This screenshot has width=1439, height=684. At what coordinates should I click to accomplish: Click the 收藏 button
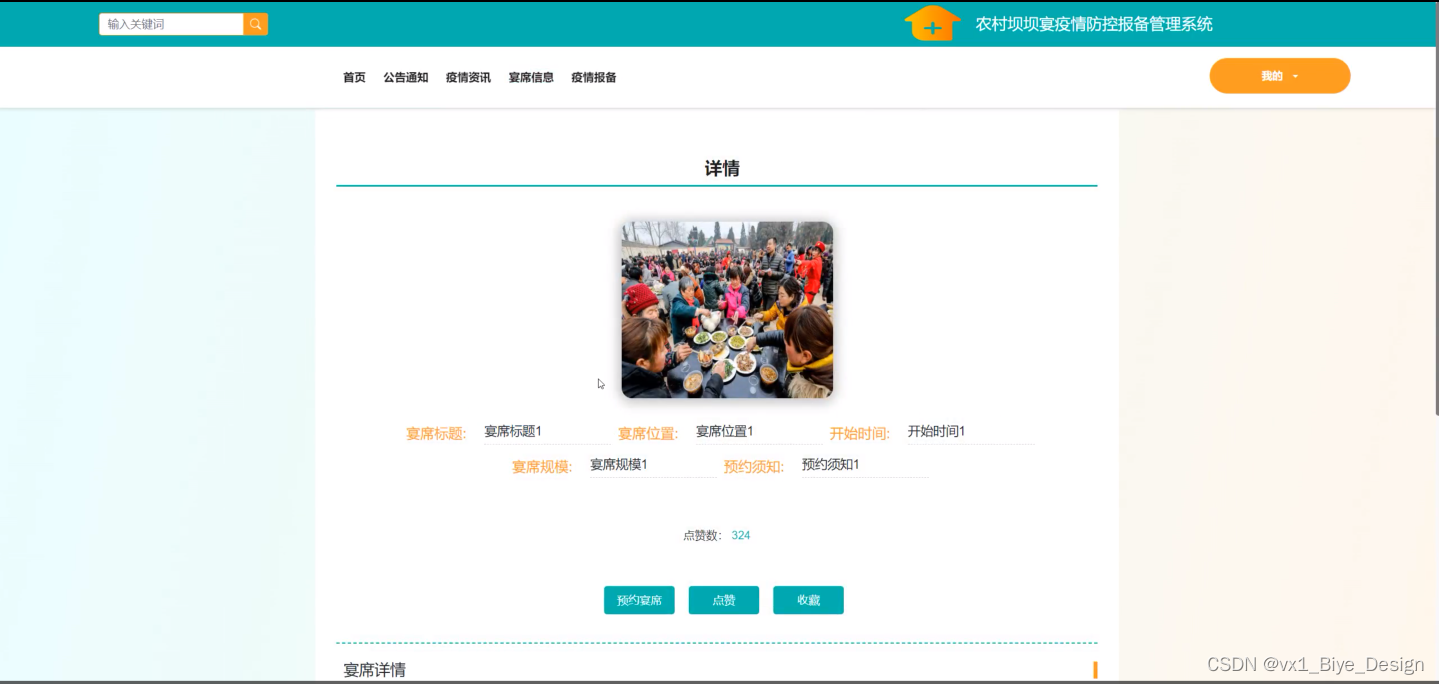click(x=808, y=600)
